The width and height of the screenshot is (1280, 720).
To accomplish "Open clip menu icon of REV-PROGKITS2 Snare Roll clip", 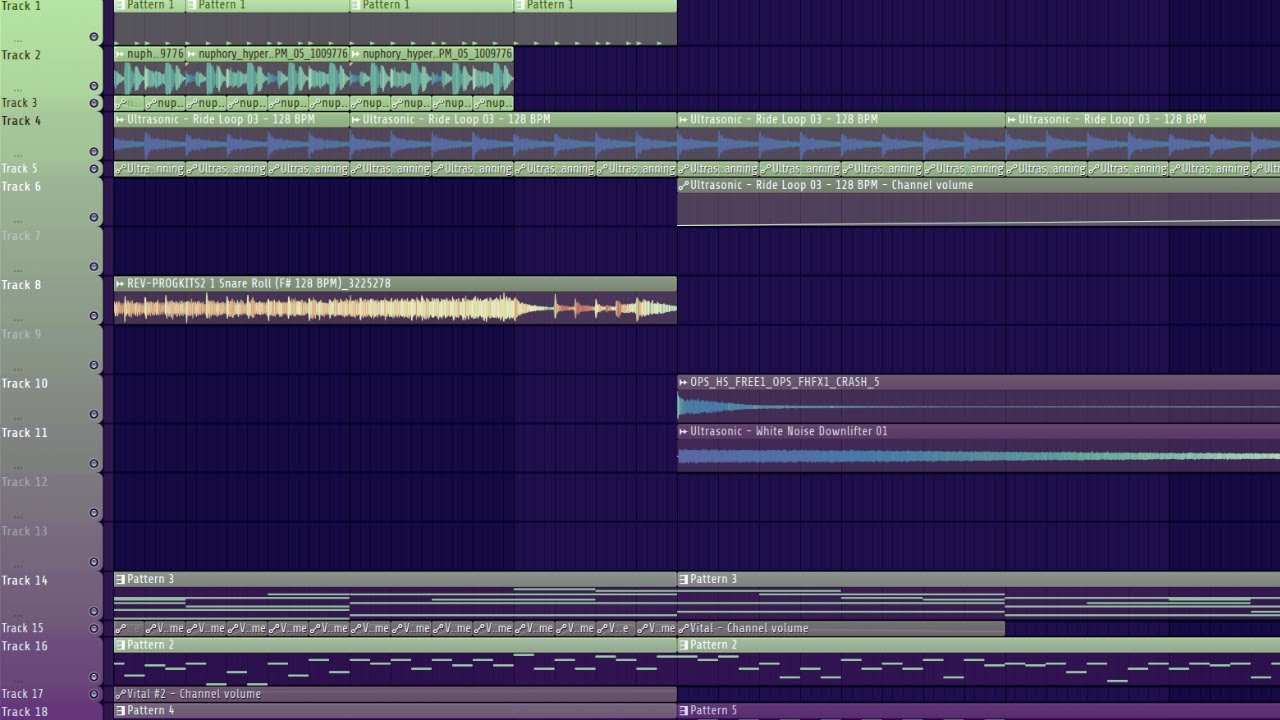I will (x=120, y=284).
